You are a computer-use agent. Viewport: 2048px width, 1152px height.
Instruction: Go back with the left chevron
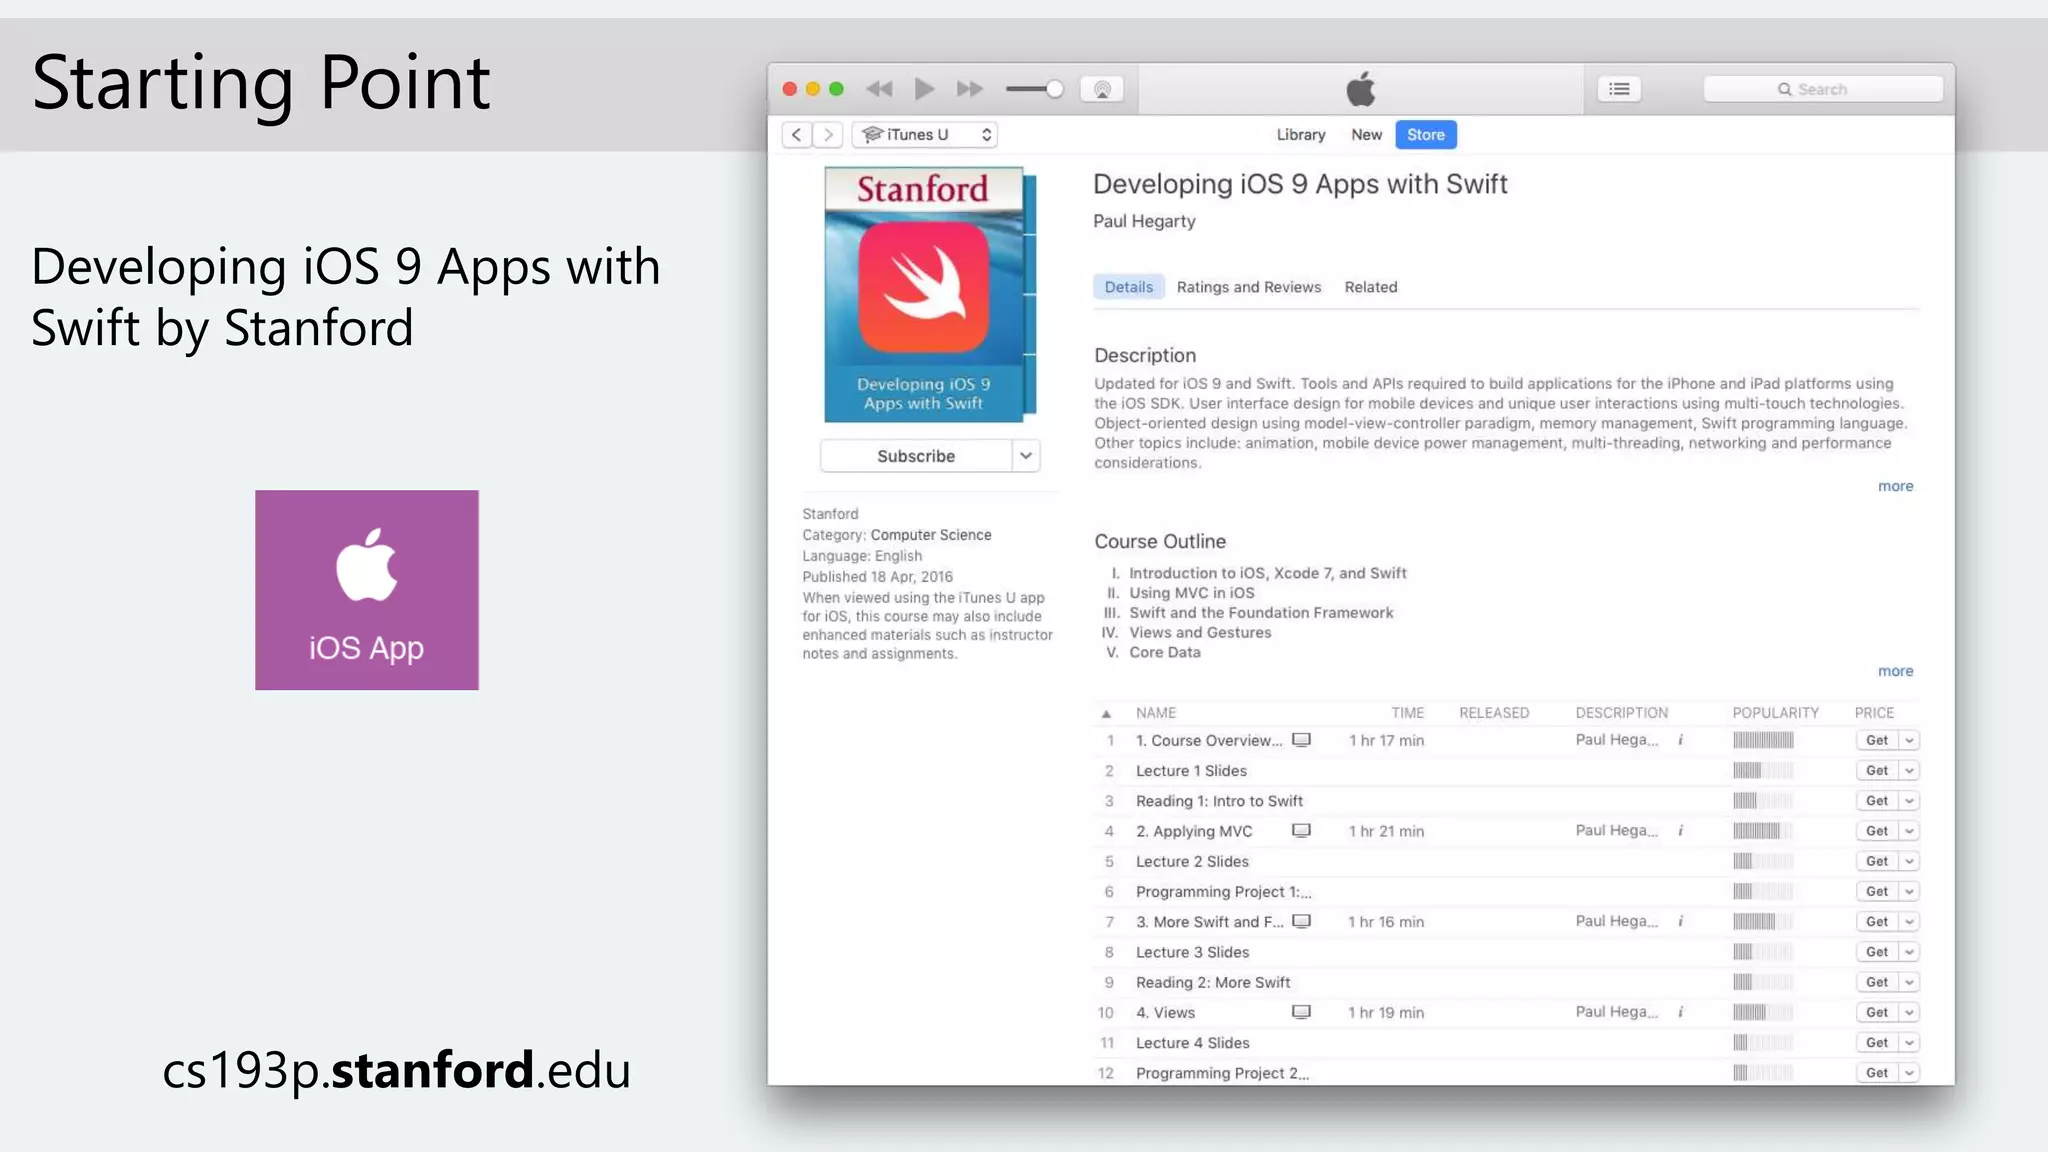click(796, 134)
